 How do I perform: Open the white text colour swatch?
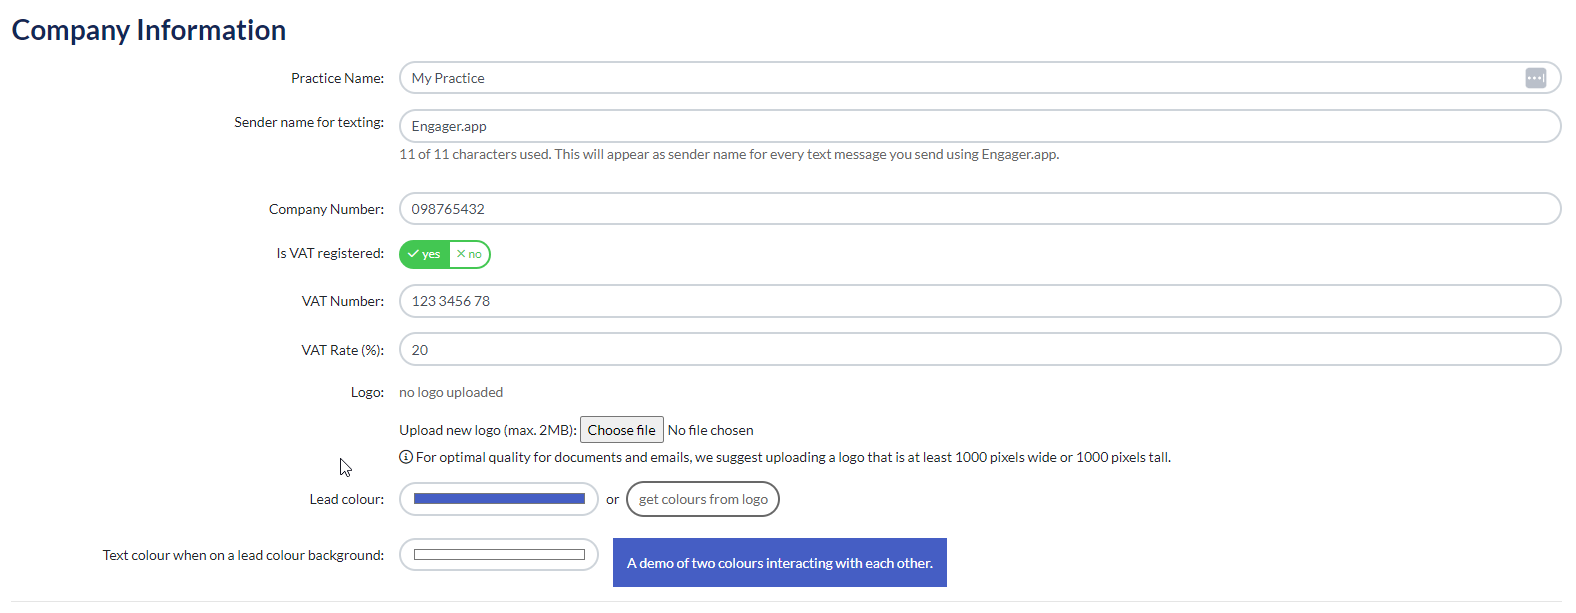(499, 555)
